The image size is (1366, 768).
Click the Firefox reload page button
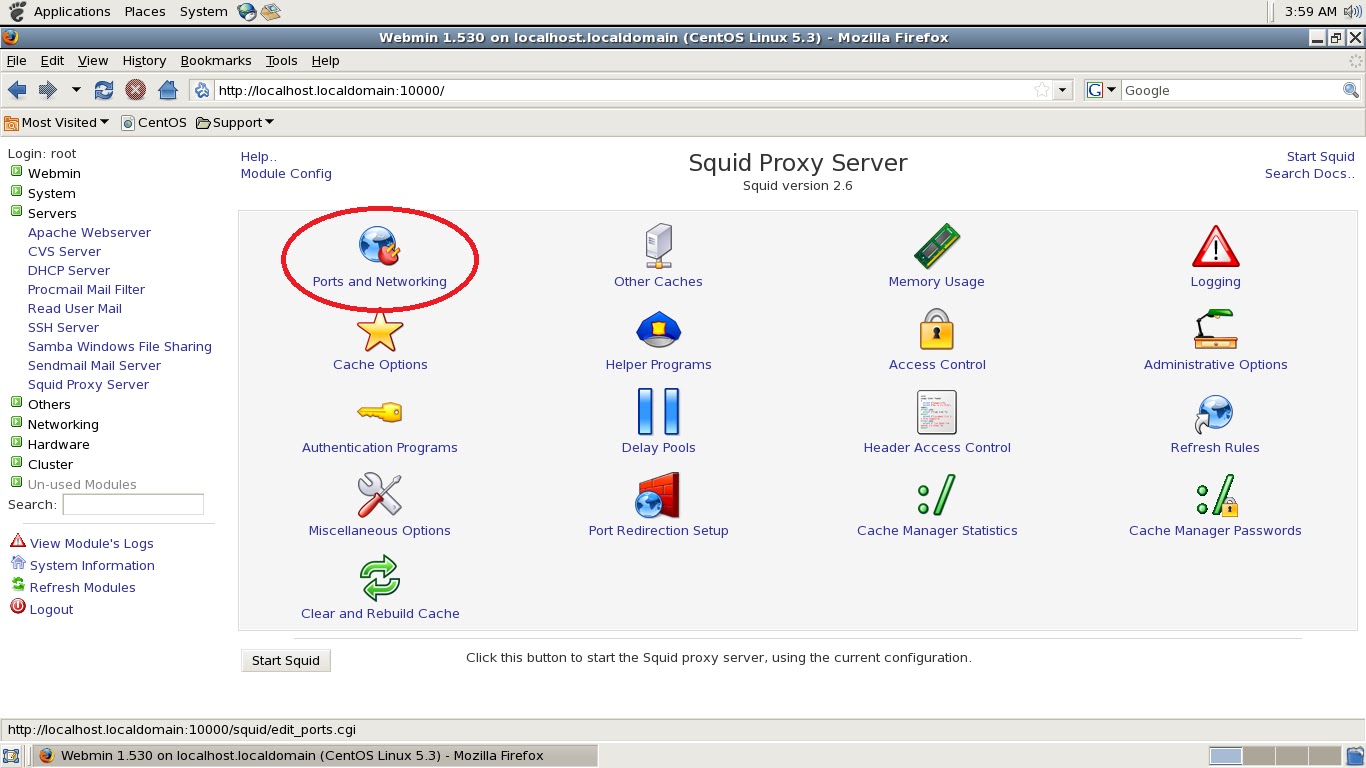click(104, 90)
